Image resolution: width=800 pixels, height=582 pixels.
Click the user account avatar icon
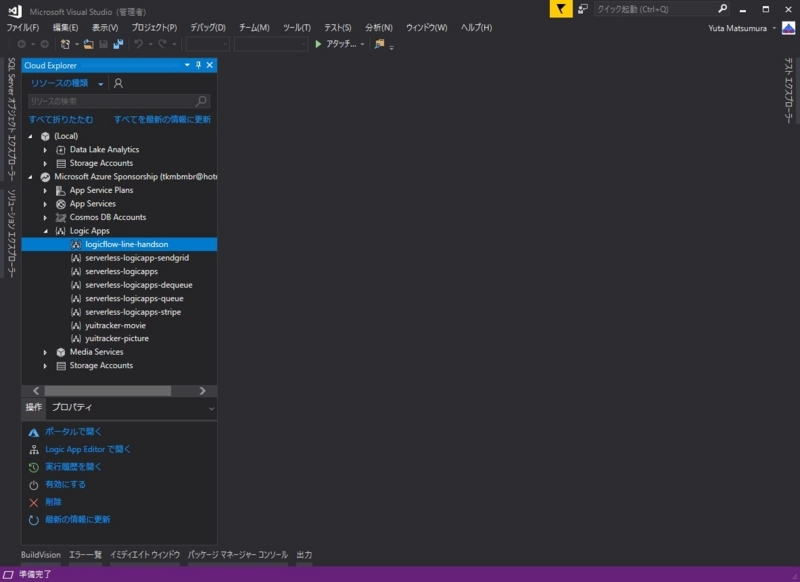pos(789,28)
